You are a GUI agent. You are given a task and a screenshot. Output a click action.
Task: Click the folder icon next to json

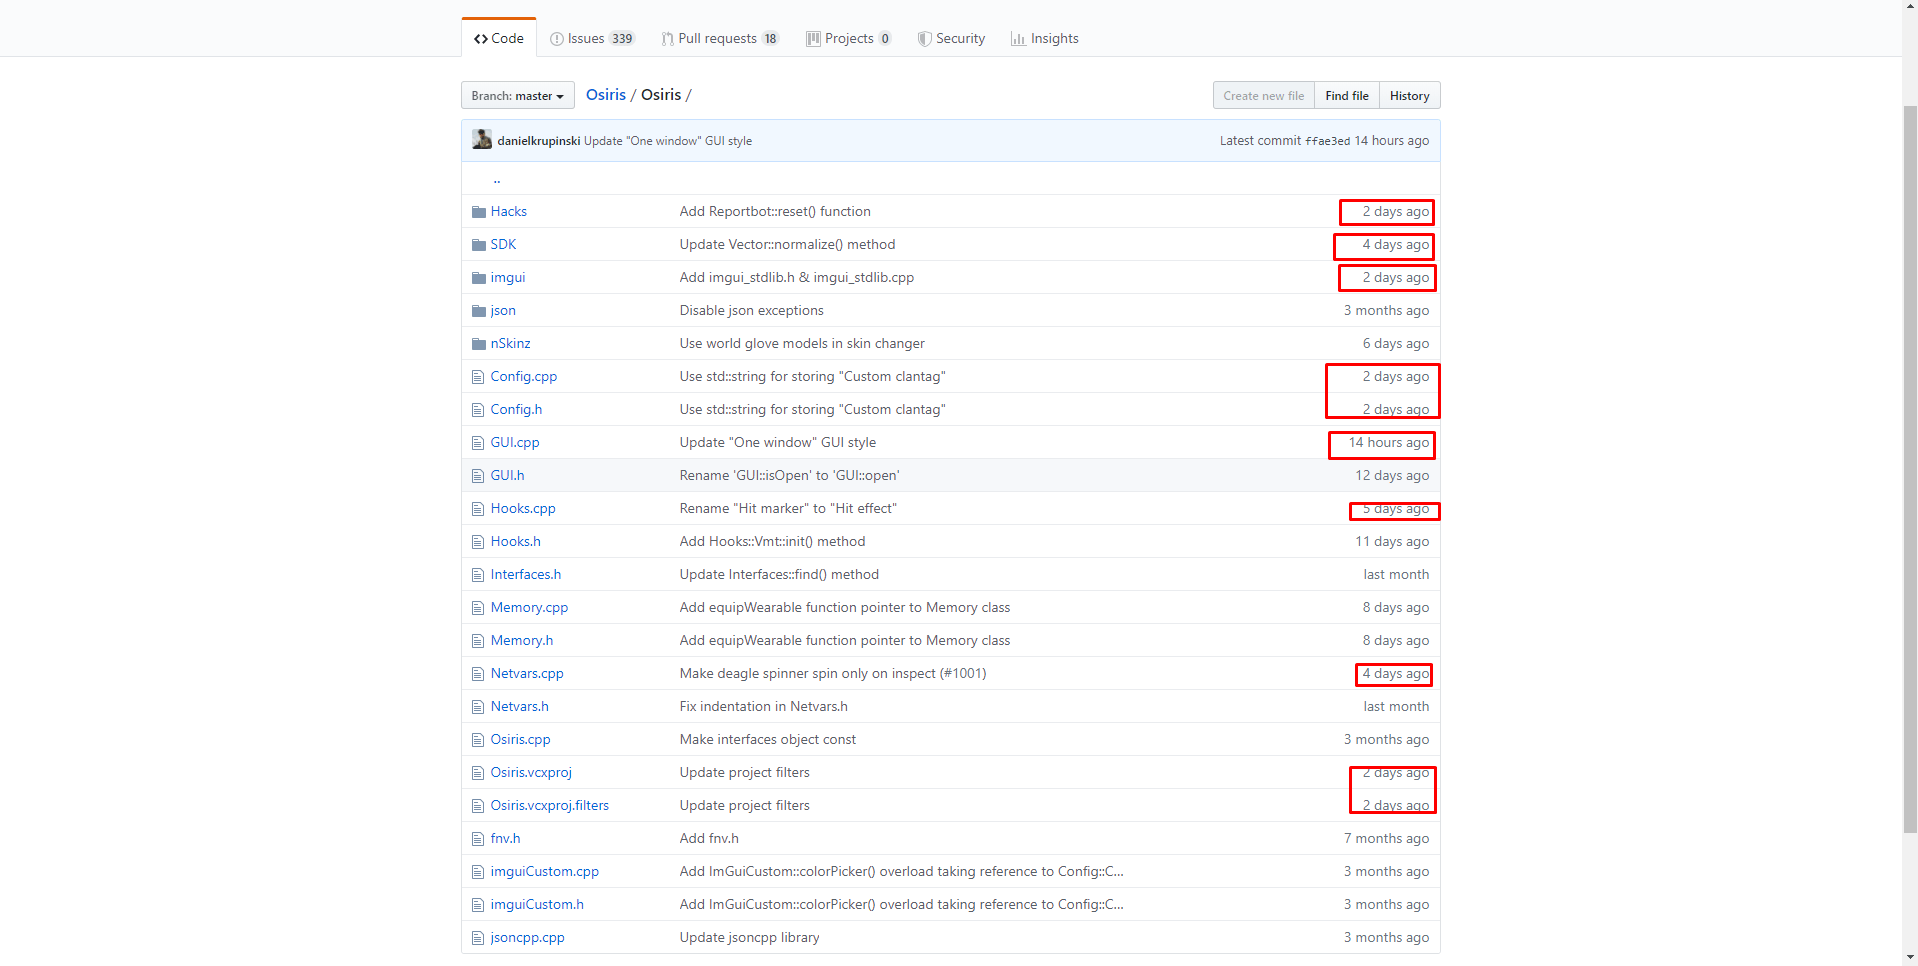(478, 311)
